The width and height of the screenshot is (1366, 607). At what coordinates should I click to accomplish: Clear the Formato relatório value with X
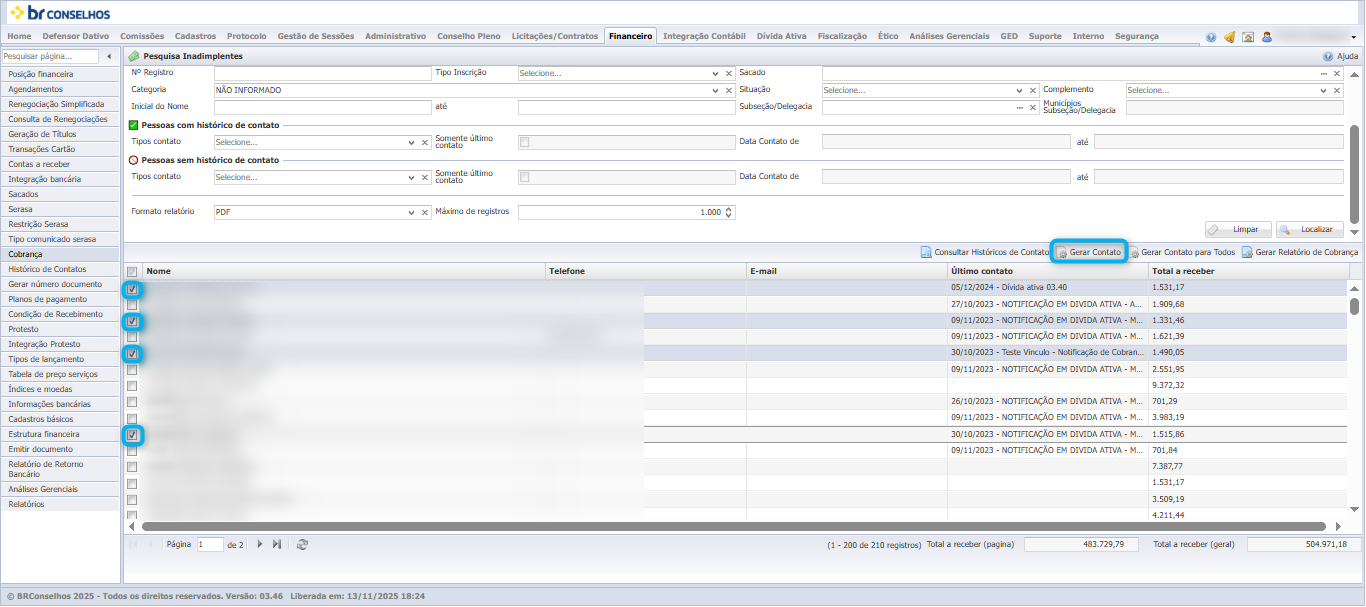pos(425,212)
